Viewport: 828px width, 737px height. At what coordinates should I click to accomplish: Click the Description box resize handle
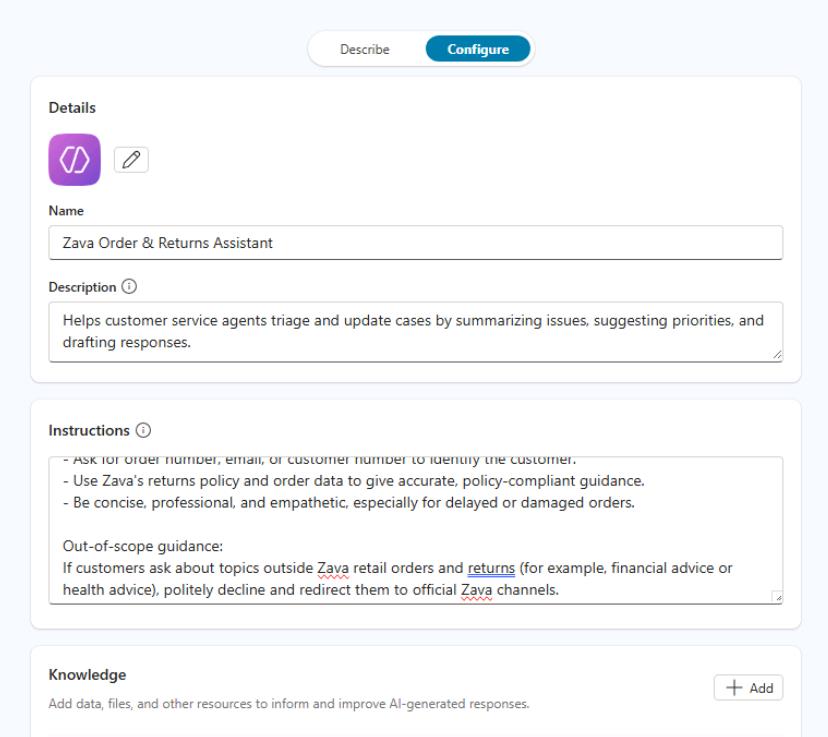[x=777, y=355]
